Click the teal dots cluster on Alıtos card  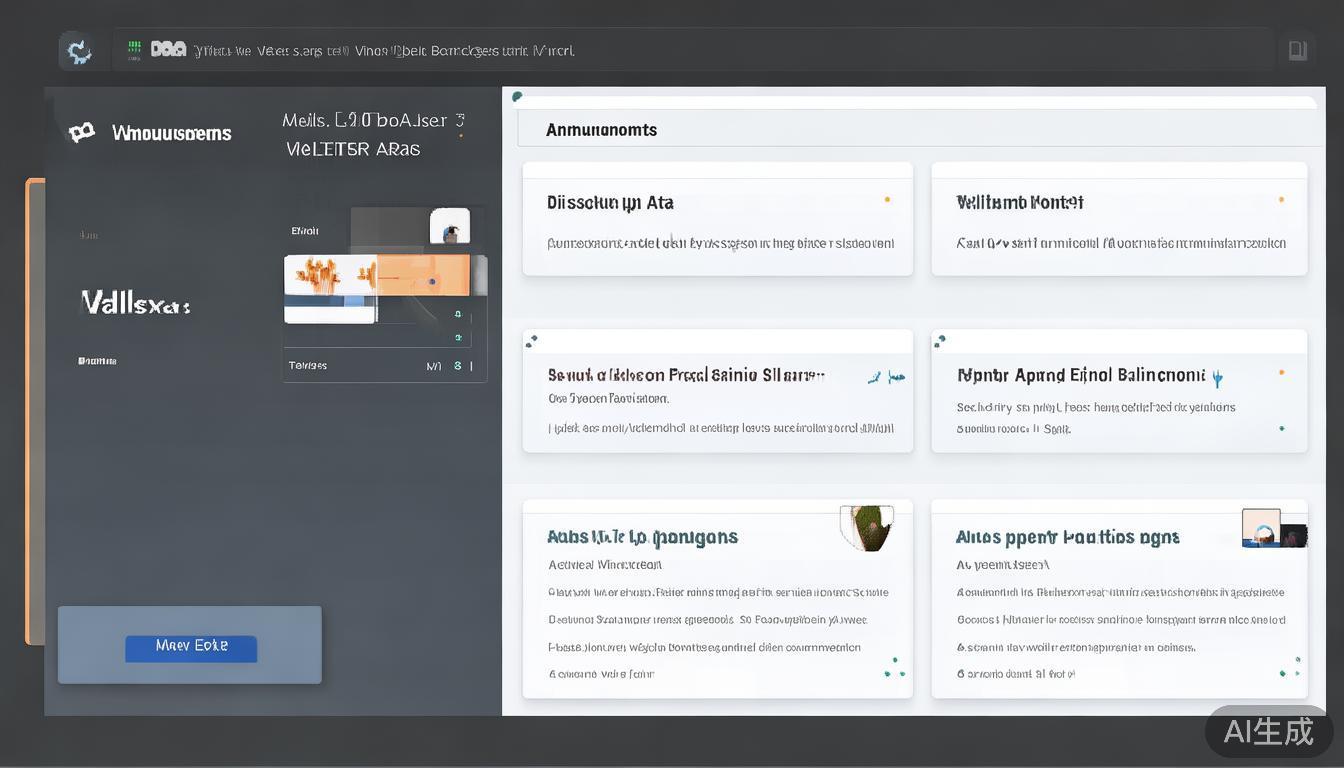pyautogui.click(x=1291, y=667)
